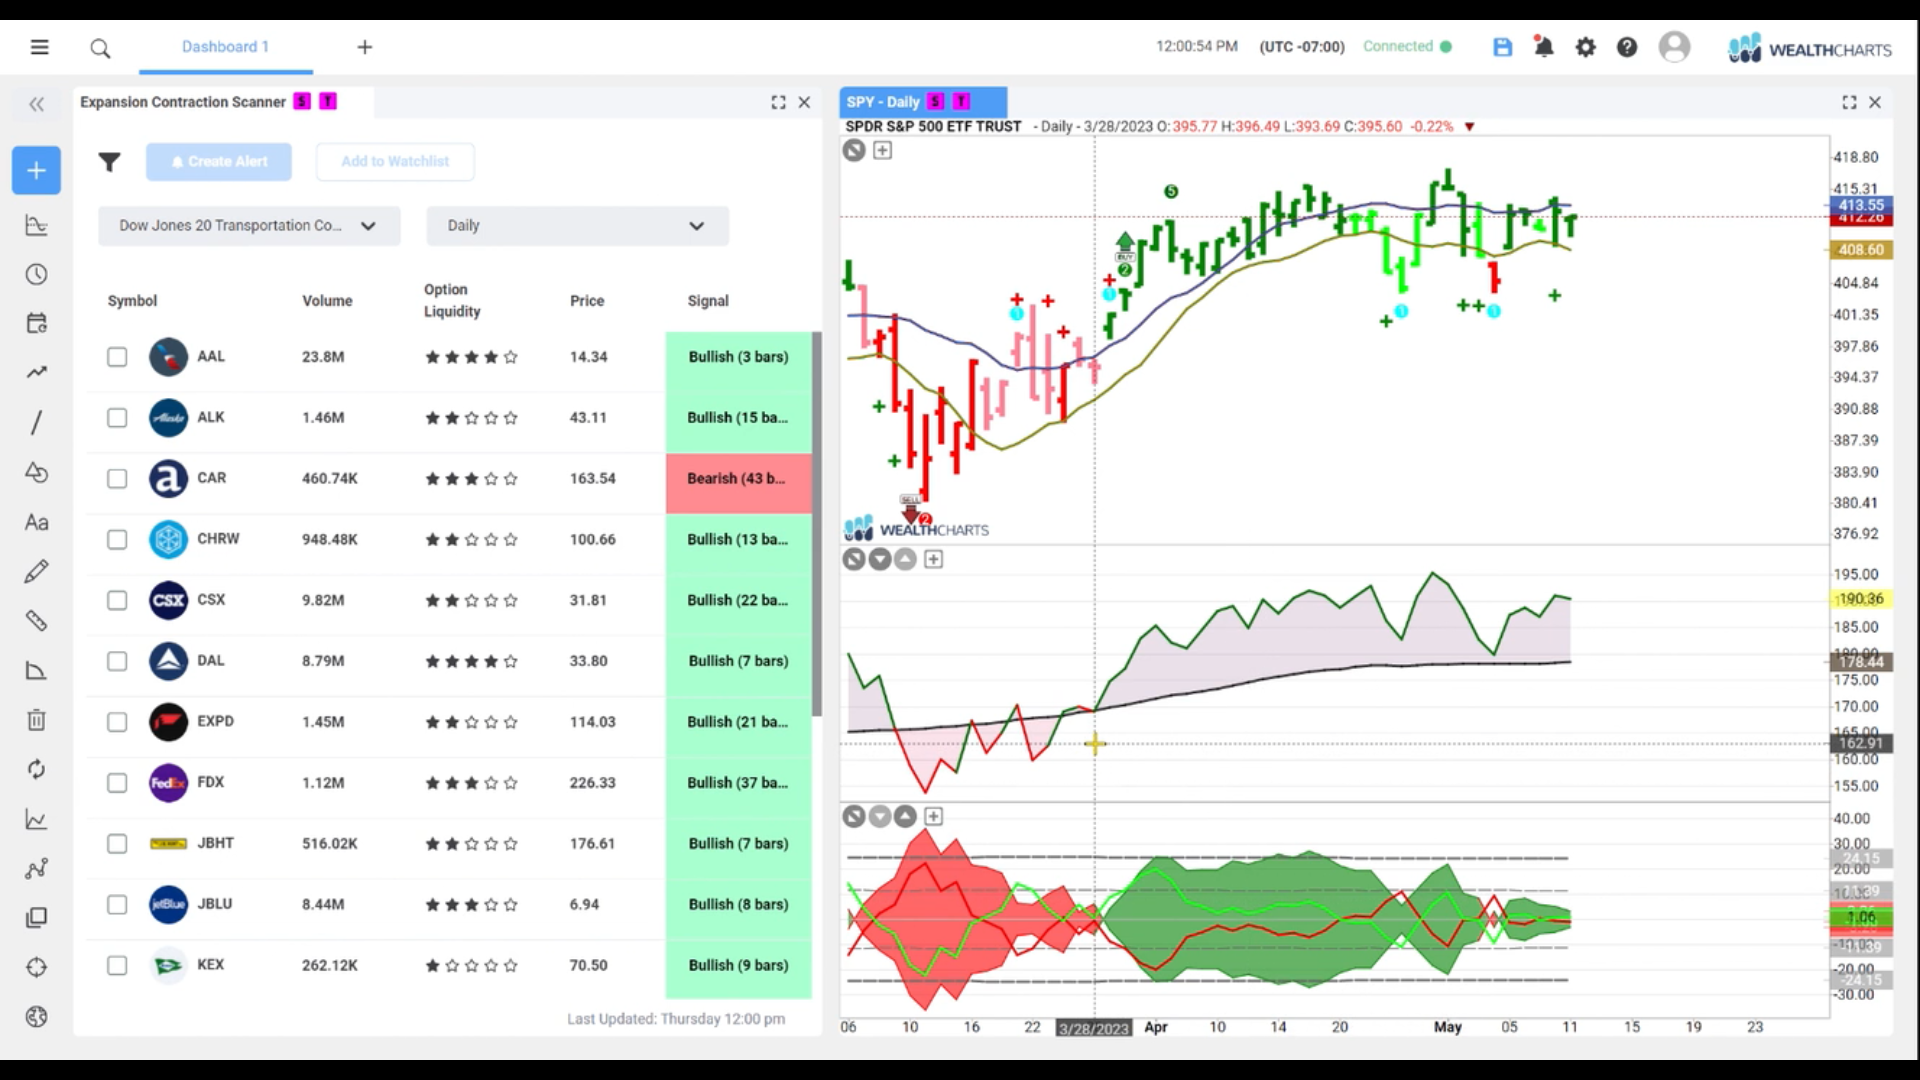1920x1080 pixels.
Task: Open the user profile avatar
Action: (1674, 47)
